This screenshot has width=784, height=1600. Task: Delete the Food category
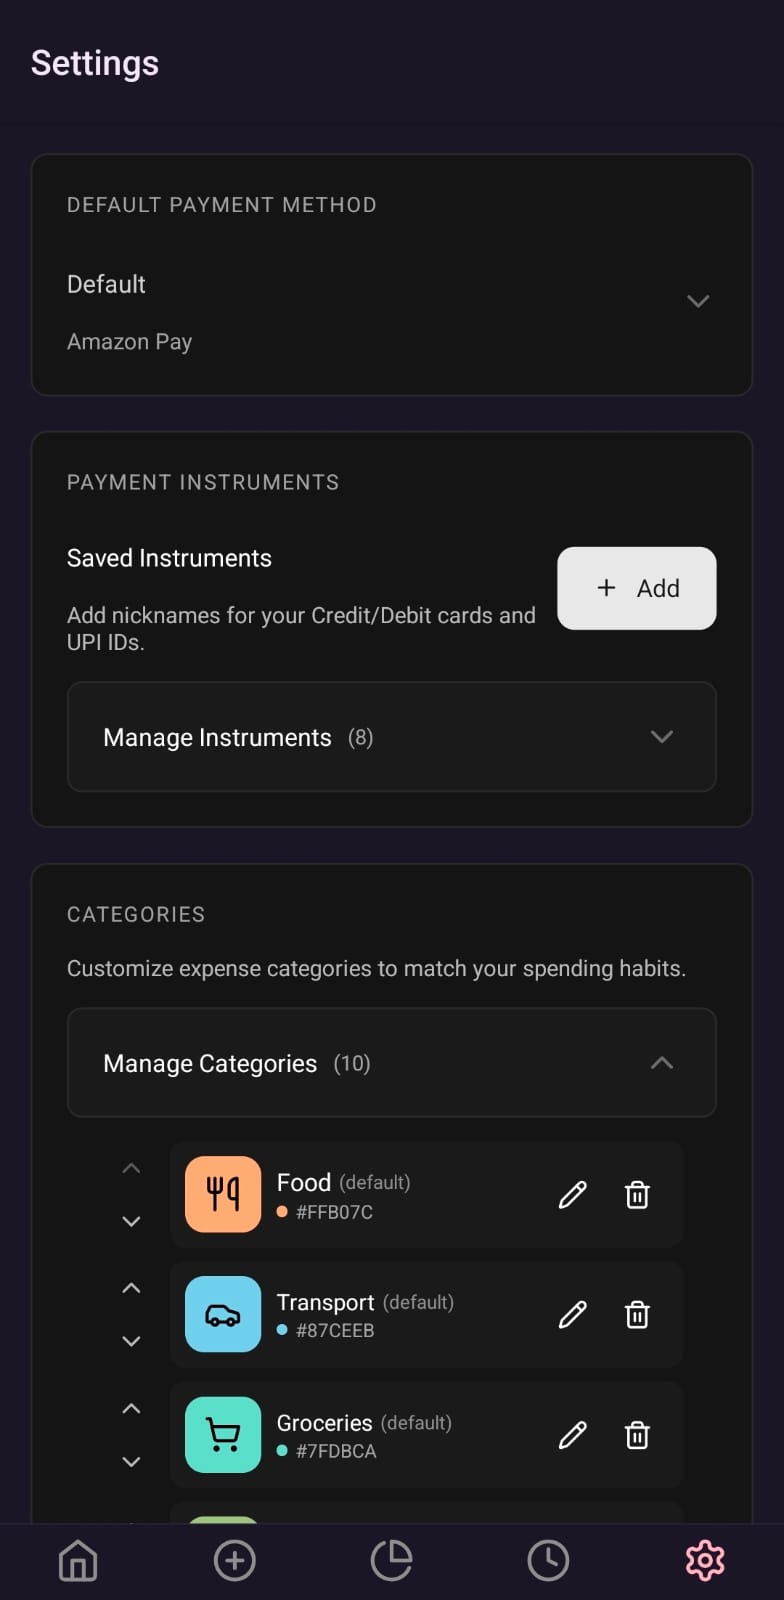(637, 1195)
